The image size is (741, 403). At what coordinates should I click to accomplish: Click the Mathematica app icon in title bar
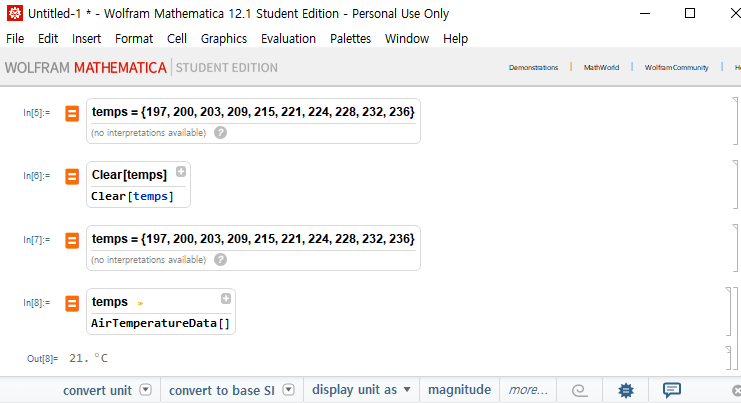15,13
